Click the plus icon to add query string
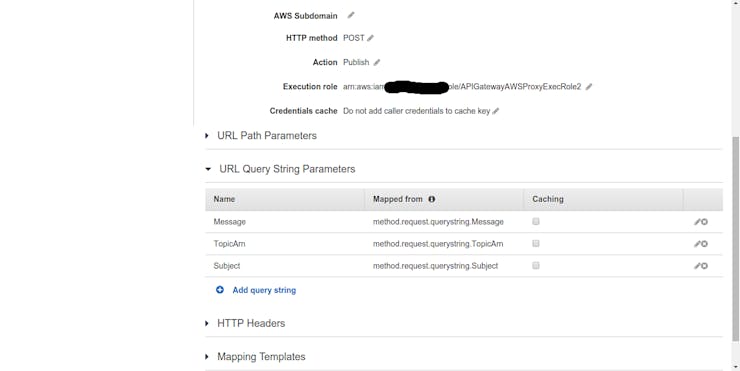 220,290
